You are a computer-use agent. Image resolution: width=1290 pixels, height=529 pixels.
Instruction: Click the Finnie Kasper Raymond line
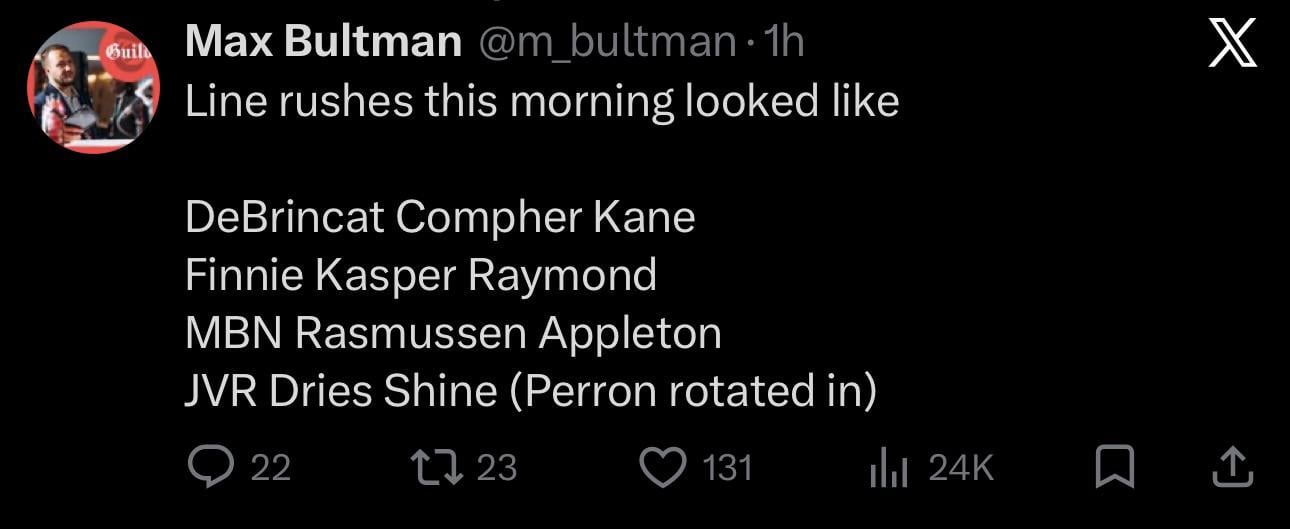point(421,275)
